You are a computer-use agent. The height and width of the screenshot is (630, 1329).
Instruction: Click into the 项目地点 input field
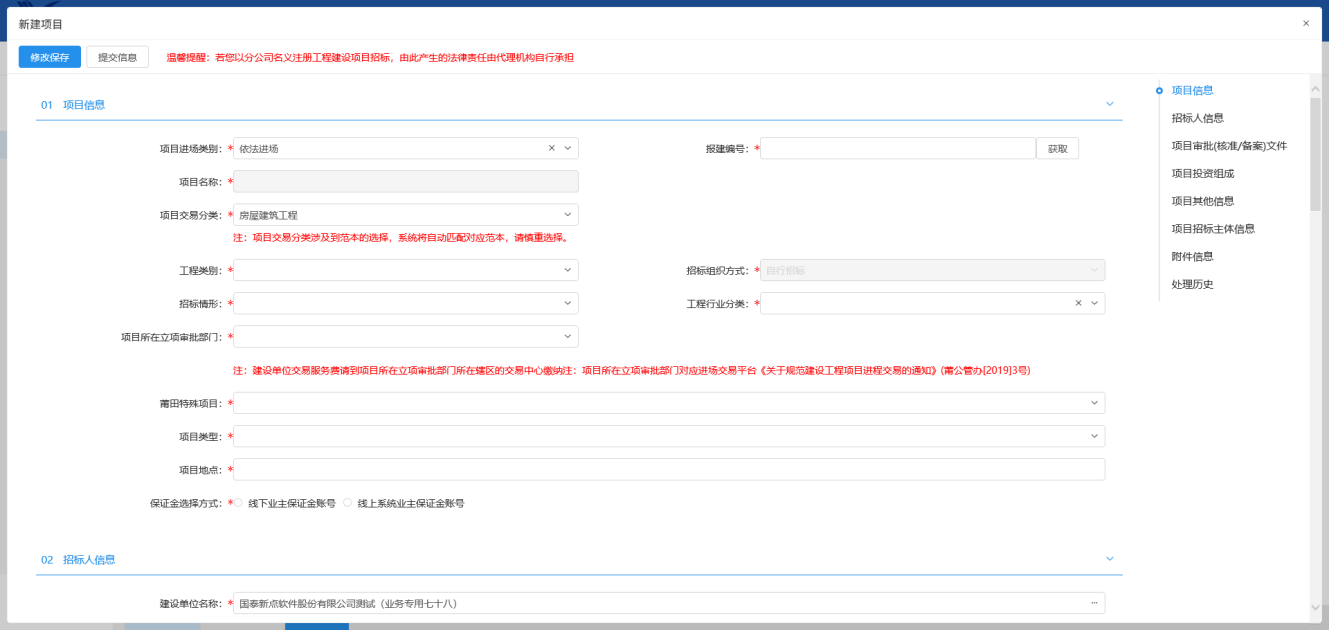(668, 469)
